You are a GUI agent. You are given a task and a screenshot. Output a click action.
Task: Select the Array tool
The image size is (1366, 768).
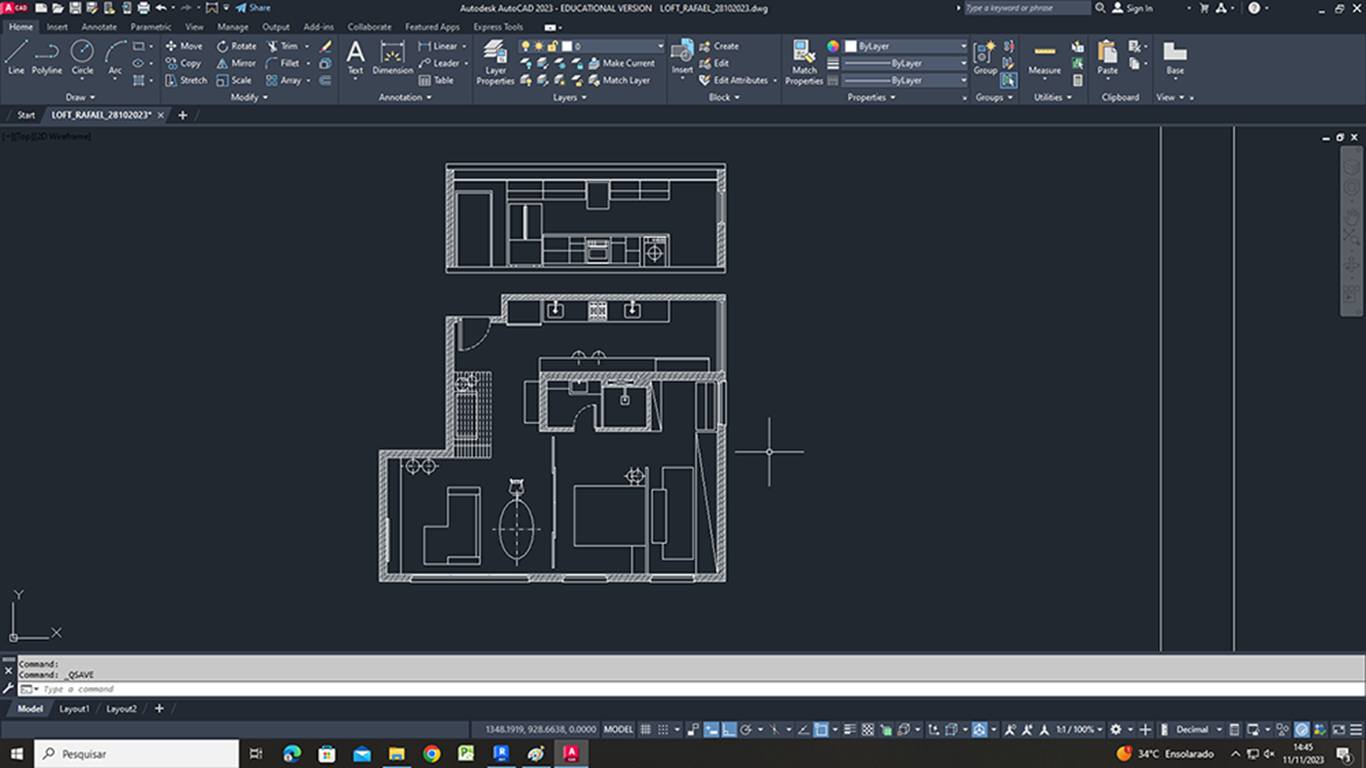pyautogui.click(x=283, y=80)
